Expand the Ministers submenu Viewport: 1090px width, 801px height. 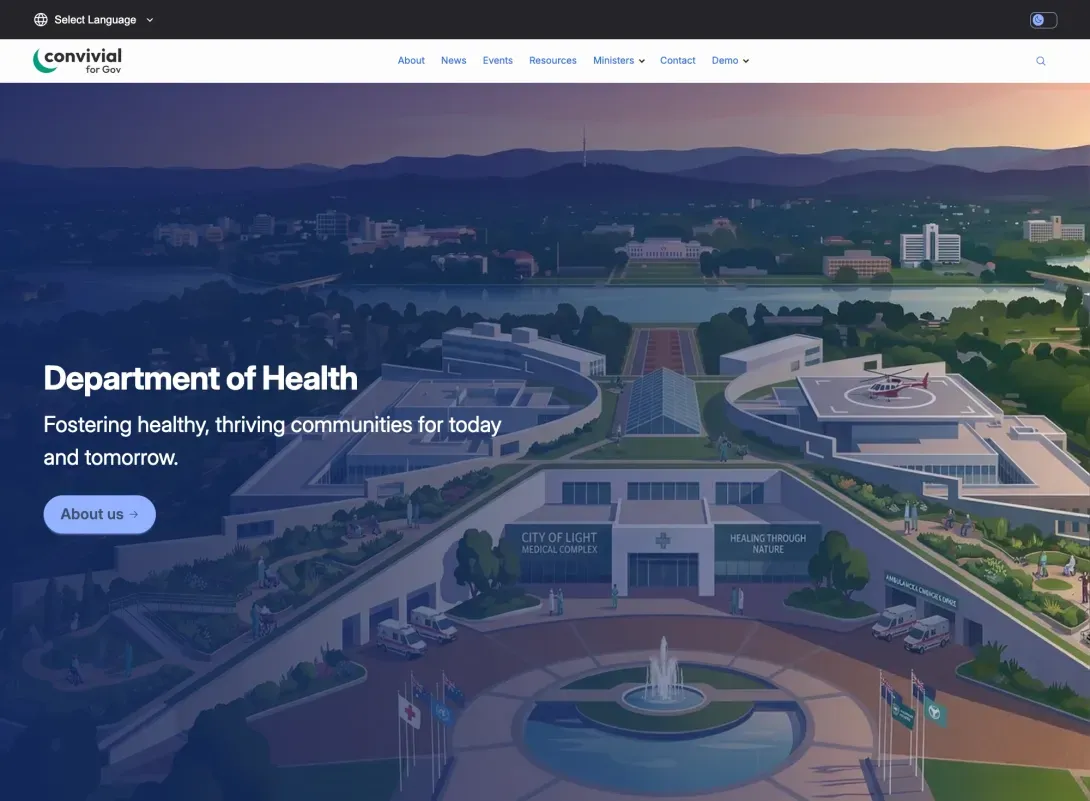click(x=619, y=60)
